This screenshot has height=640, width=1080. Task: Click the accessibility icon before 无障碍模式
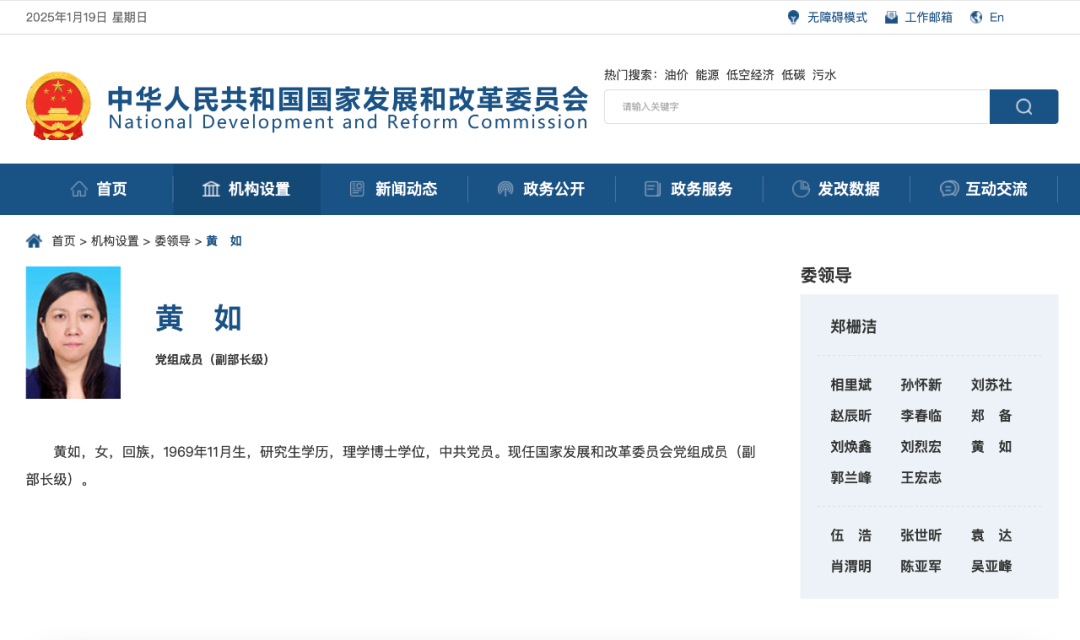coord(792,16)
